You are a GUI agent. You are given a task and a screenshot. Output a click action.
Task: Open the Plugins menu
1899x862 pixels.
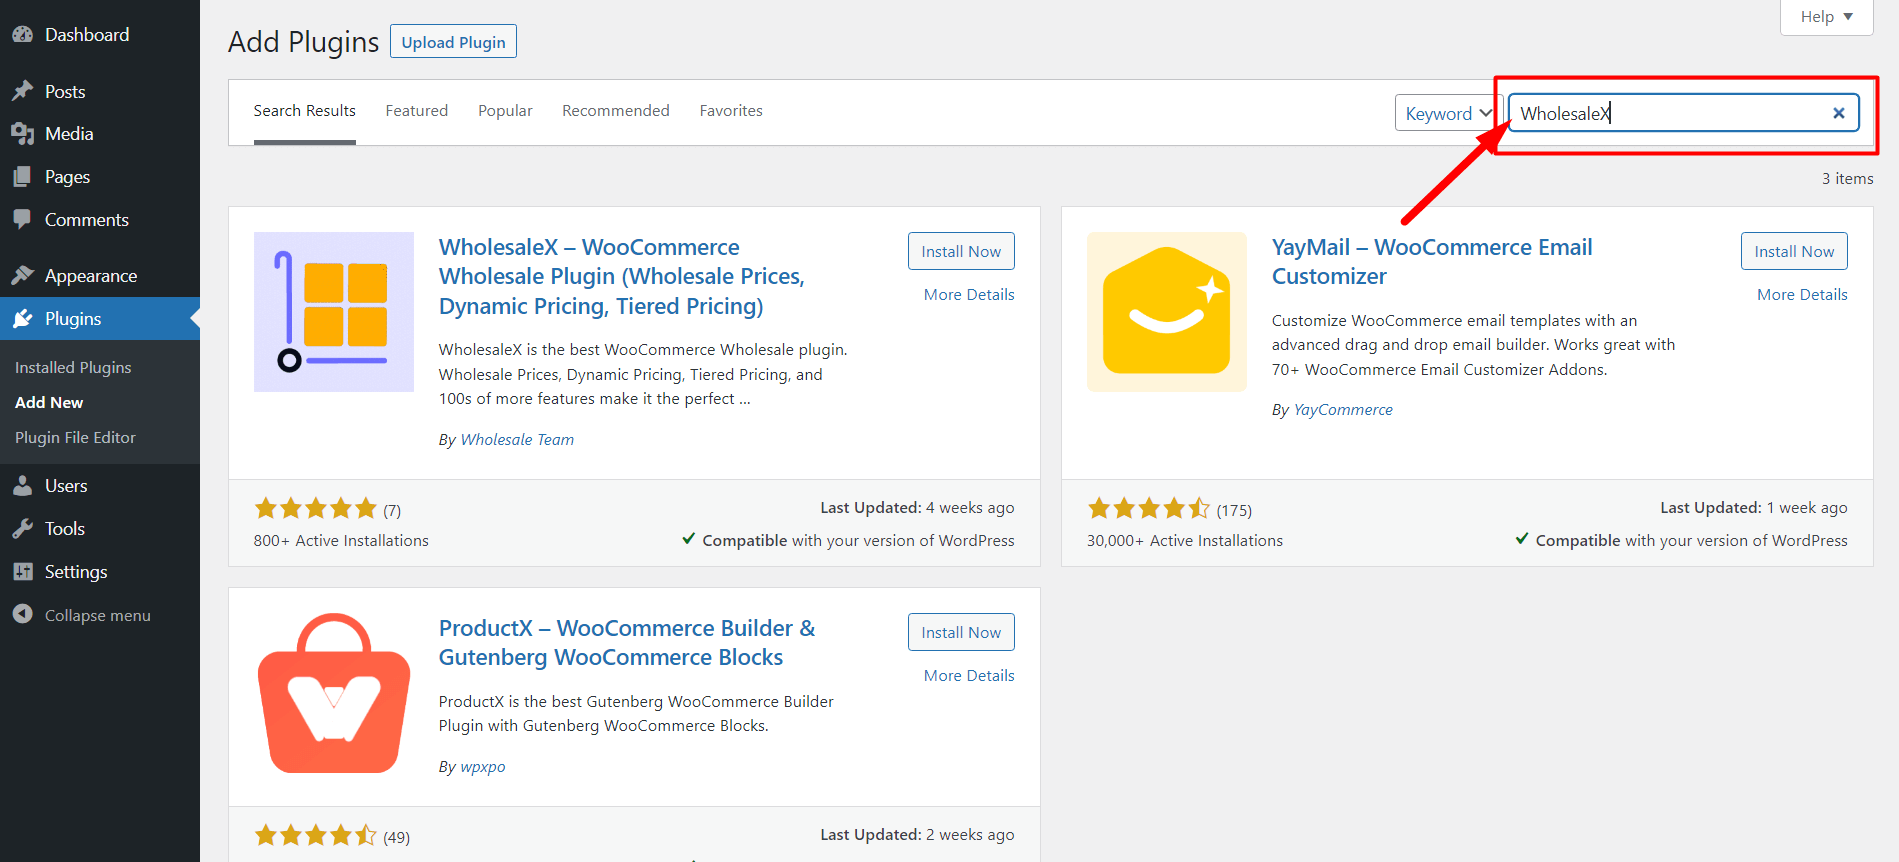(x=100, y=318)
